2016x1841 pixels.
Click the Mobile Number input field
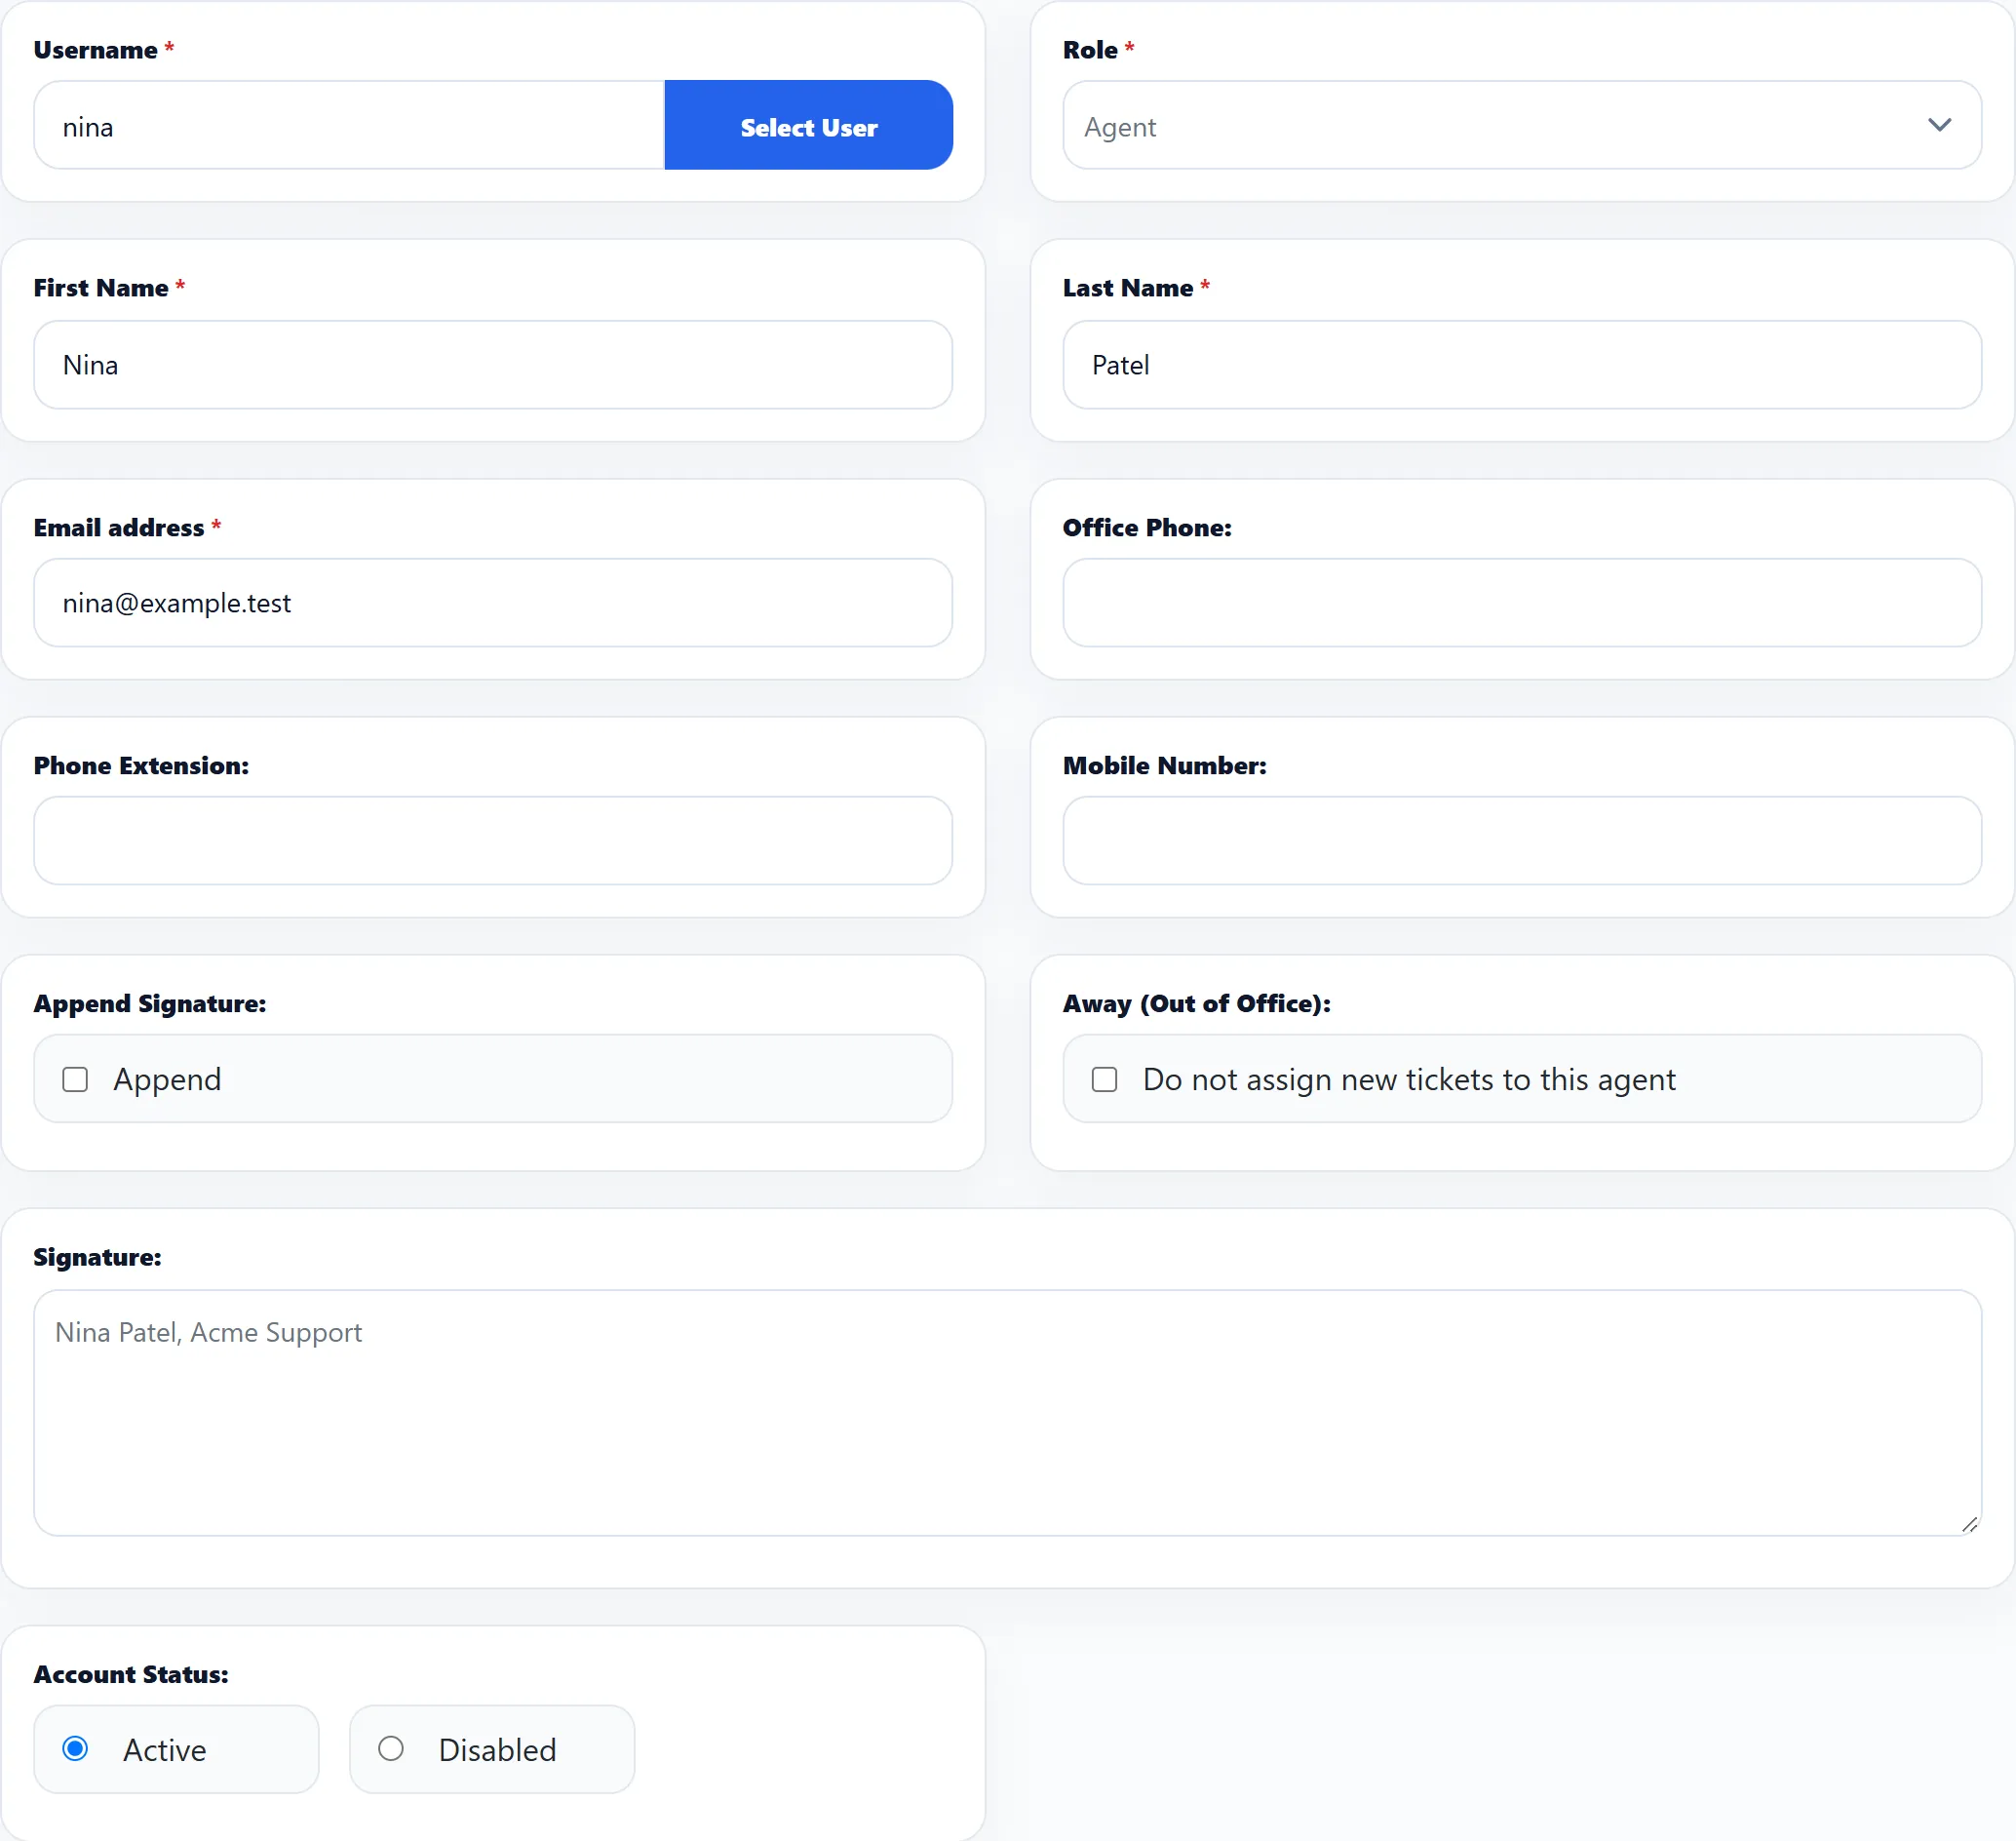1521,841
